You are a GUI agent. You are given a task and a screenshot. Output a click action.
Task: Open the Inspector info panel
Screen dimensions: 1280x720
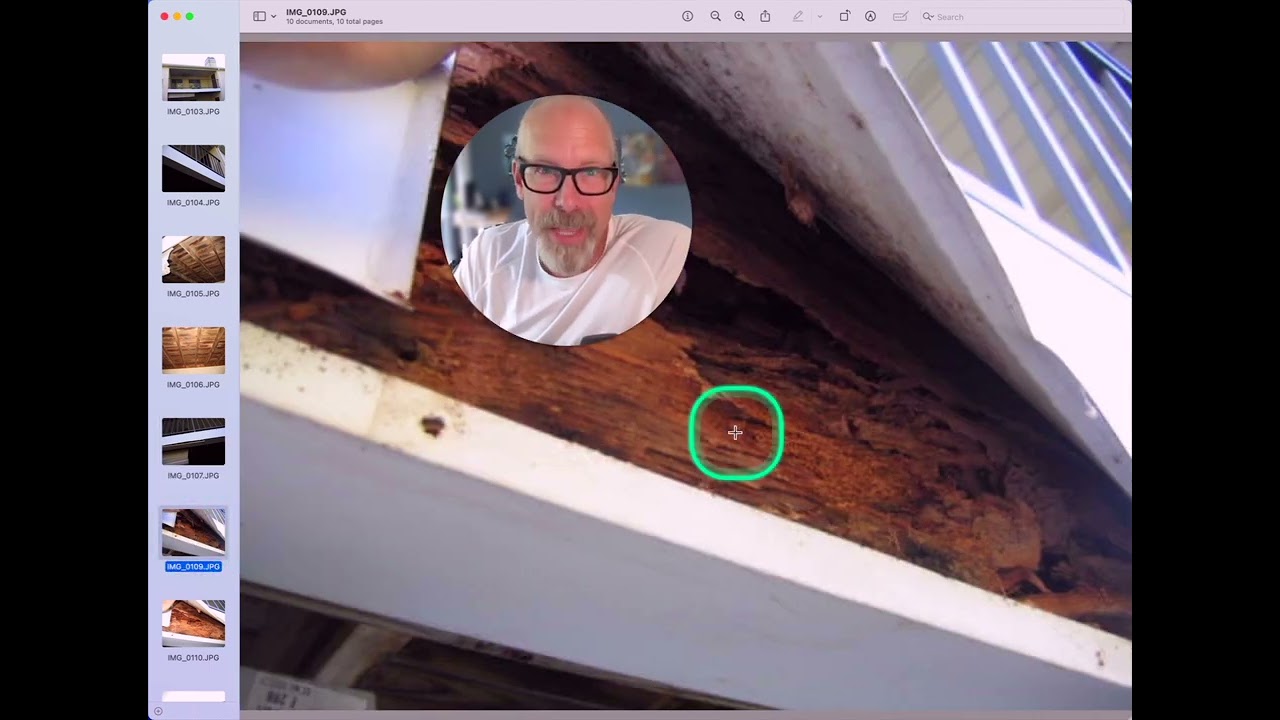click(x=687, y=16)
